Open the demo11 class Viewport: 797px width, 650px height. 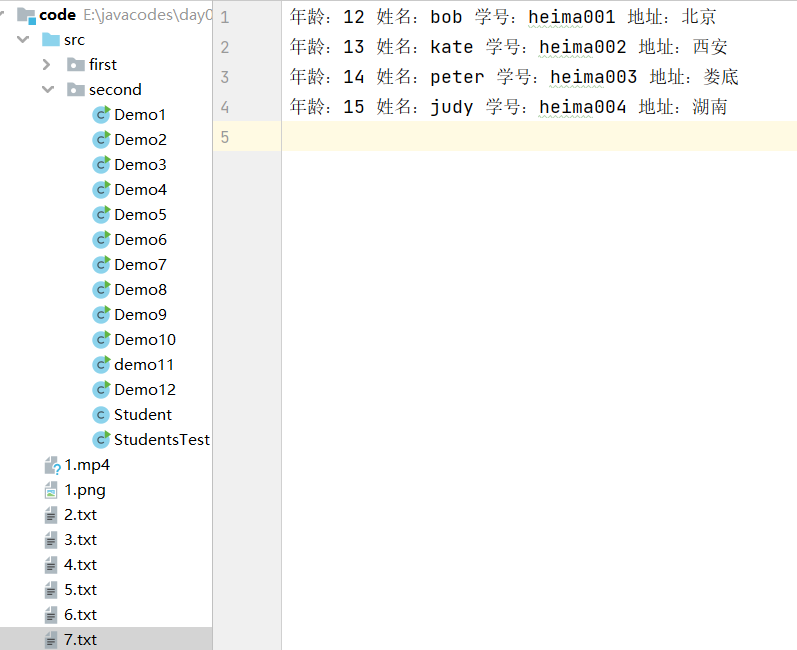[x=144, y=364]
